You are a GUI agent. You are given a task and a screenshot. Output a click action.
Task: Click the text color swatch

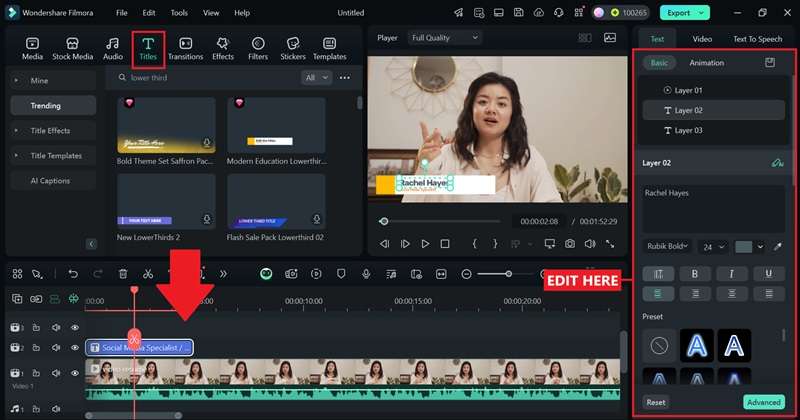[x=743, y=246]
